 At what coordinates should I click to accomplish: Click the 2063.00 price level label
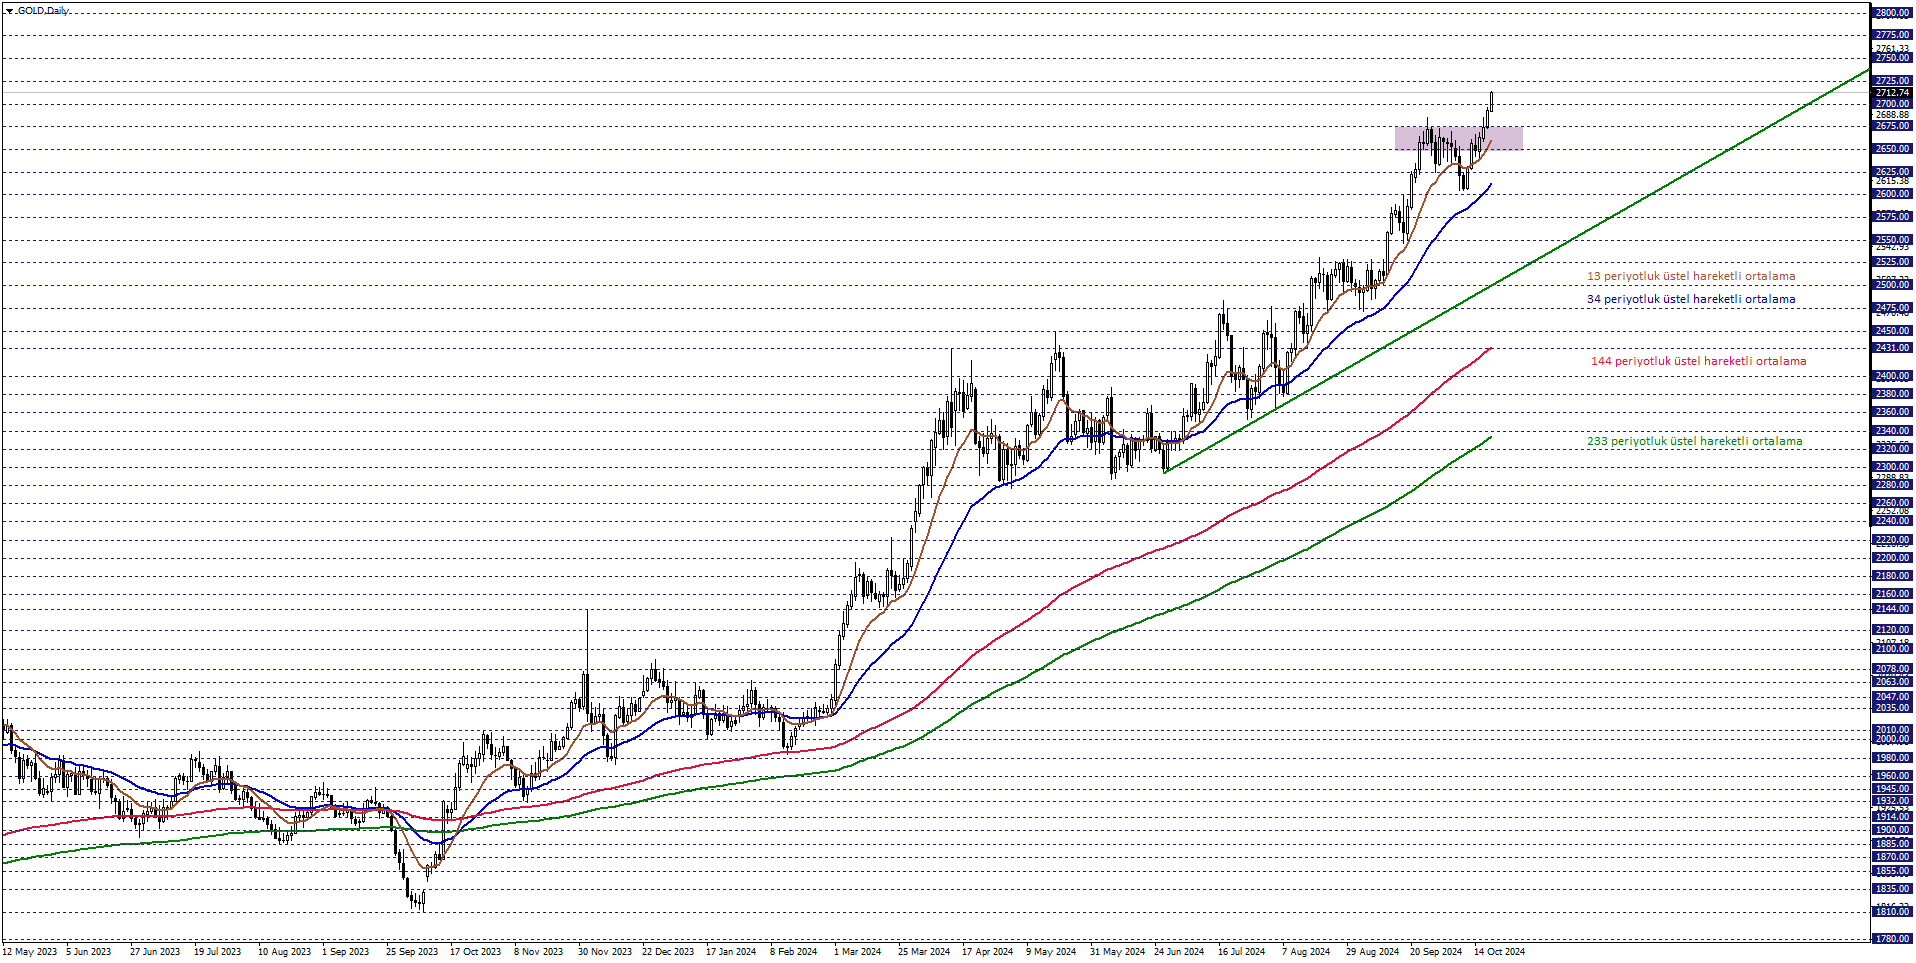click(1892, 682)
